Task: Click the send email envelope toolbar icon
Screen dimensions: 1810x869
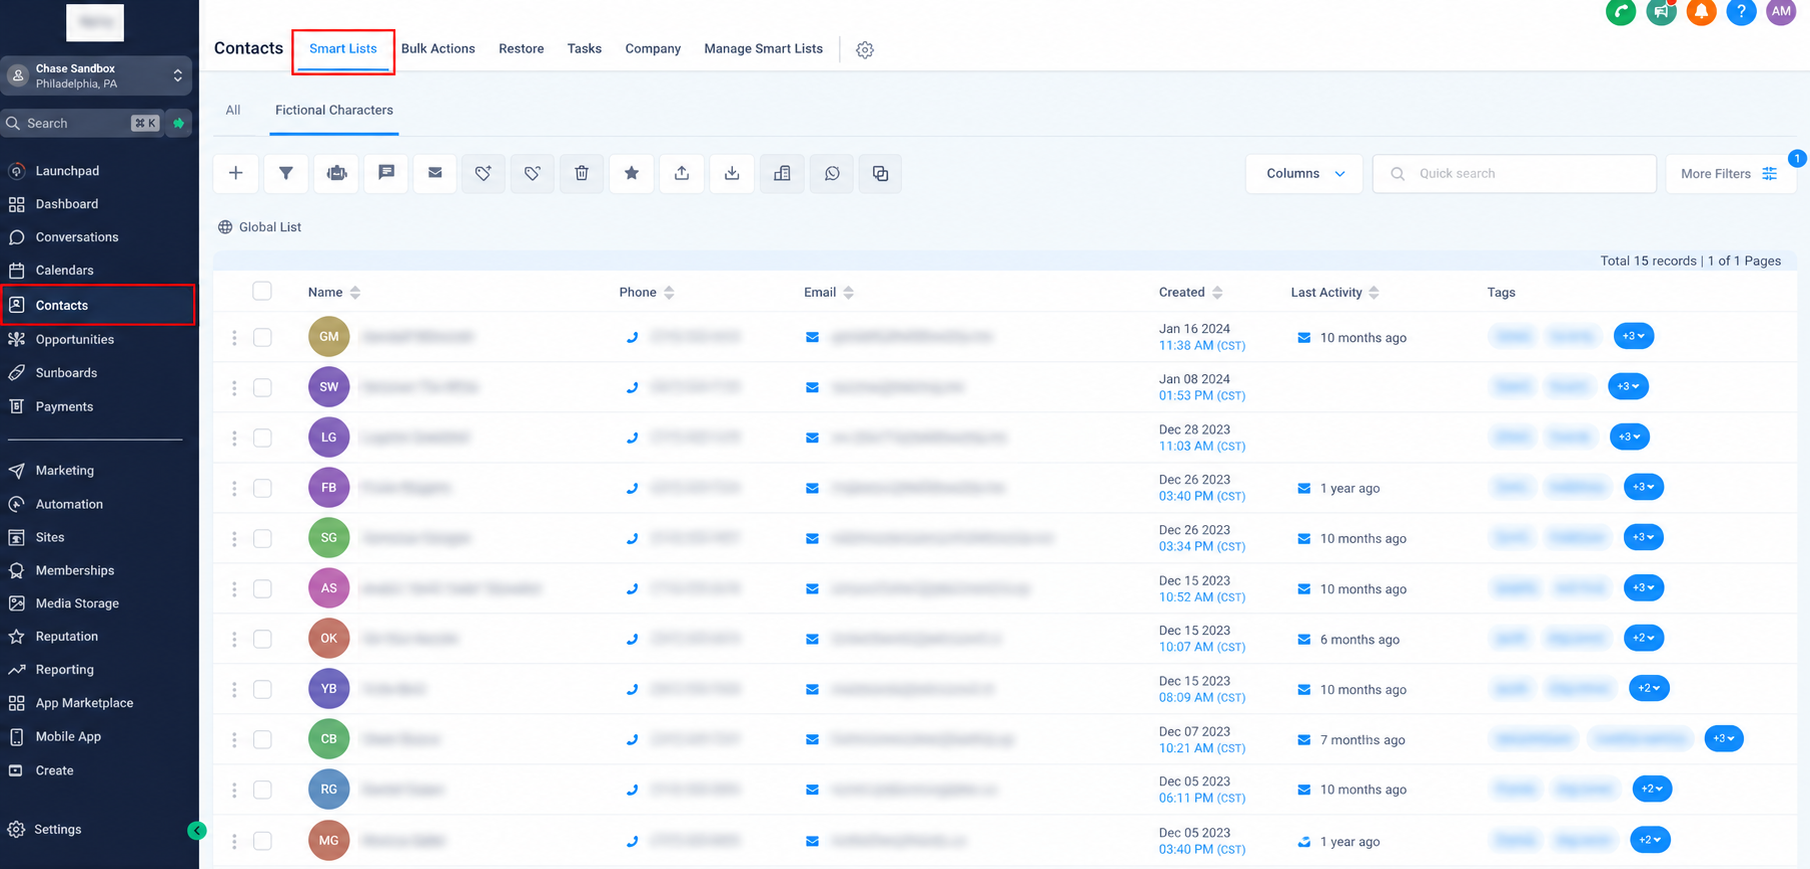Action: coord(435,173)
